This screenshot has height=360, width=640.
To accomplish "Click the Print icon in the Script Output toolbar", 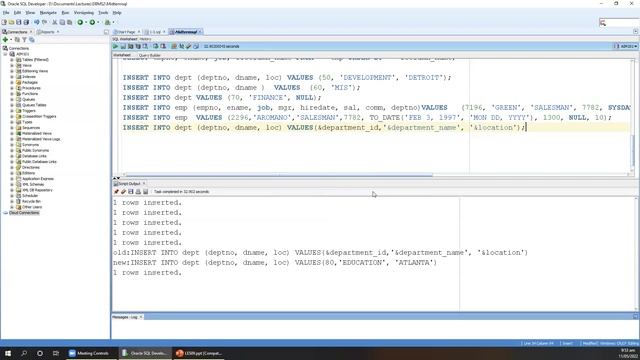I will coord(138,191).
